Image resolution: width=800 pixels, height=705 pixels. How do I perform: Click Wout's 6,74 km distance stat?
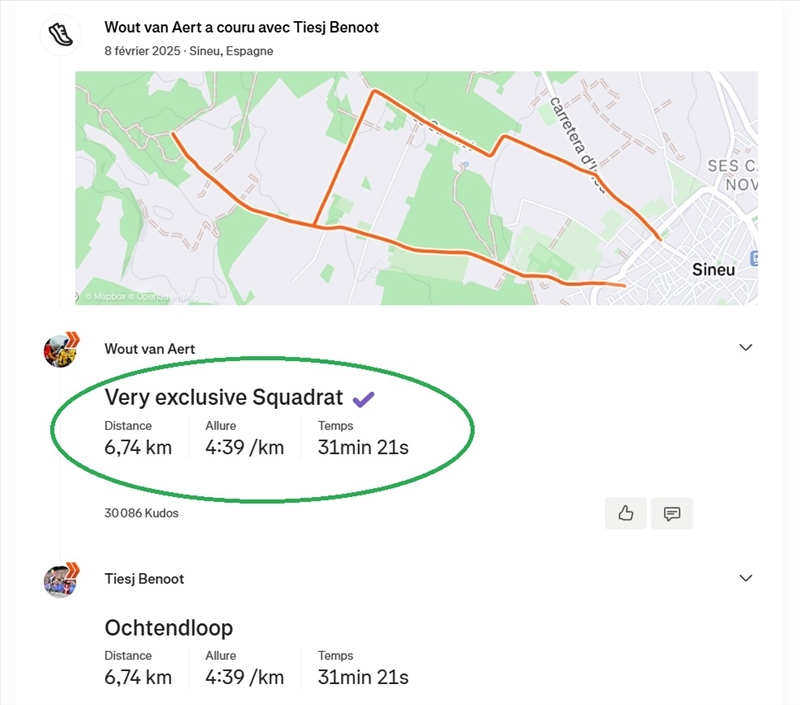click(x=138, y=448)
